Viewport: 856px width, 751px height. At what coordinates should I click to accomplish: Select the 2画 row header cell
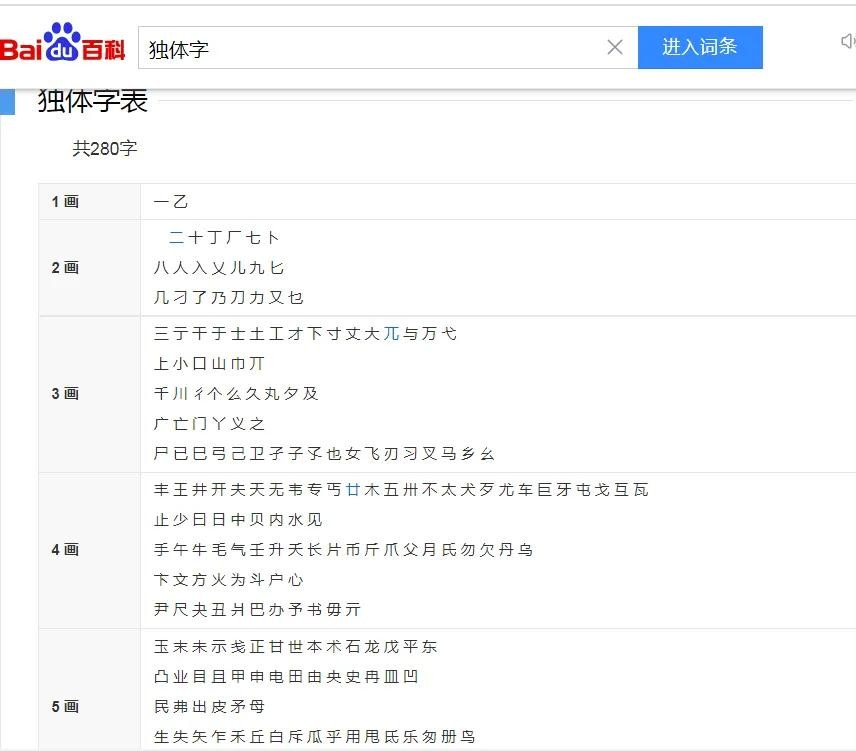point(66,268)
